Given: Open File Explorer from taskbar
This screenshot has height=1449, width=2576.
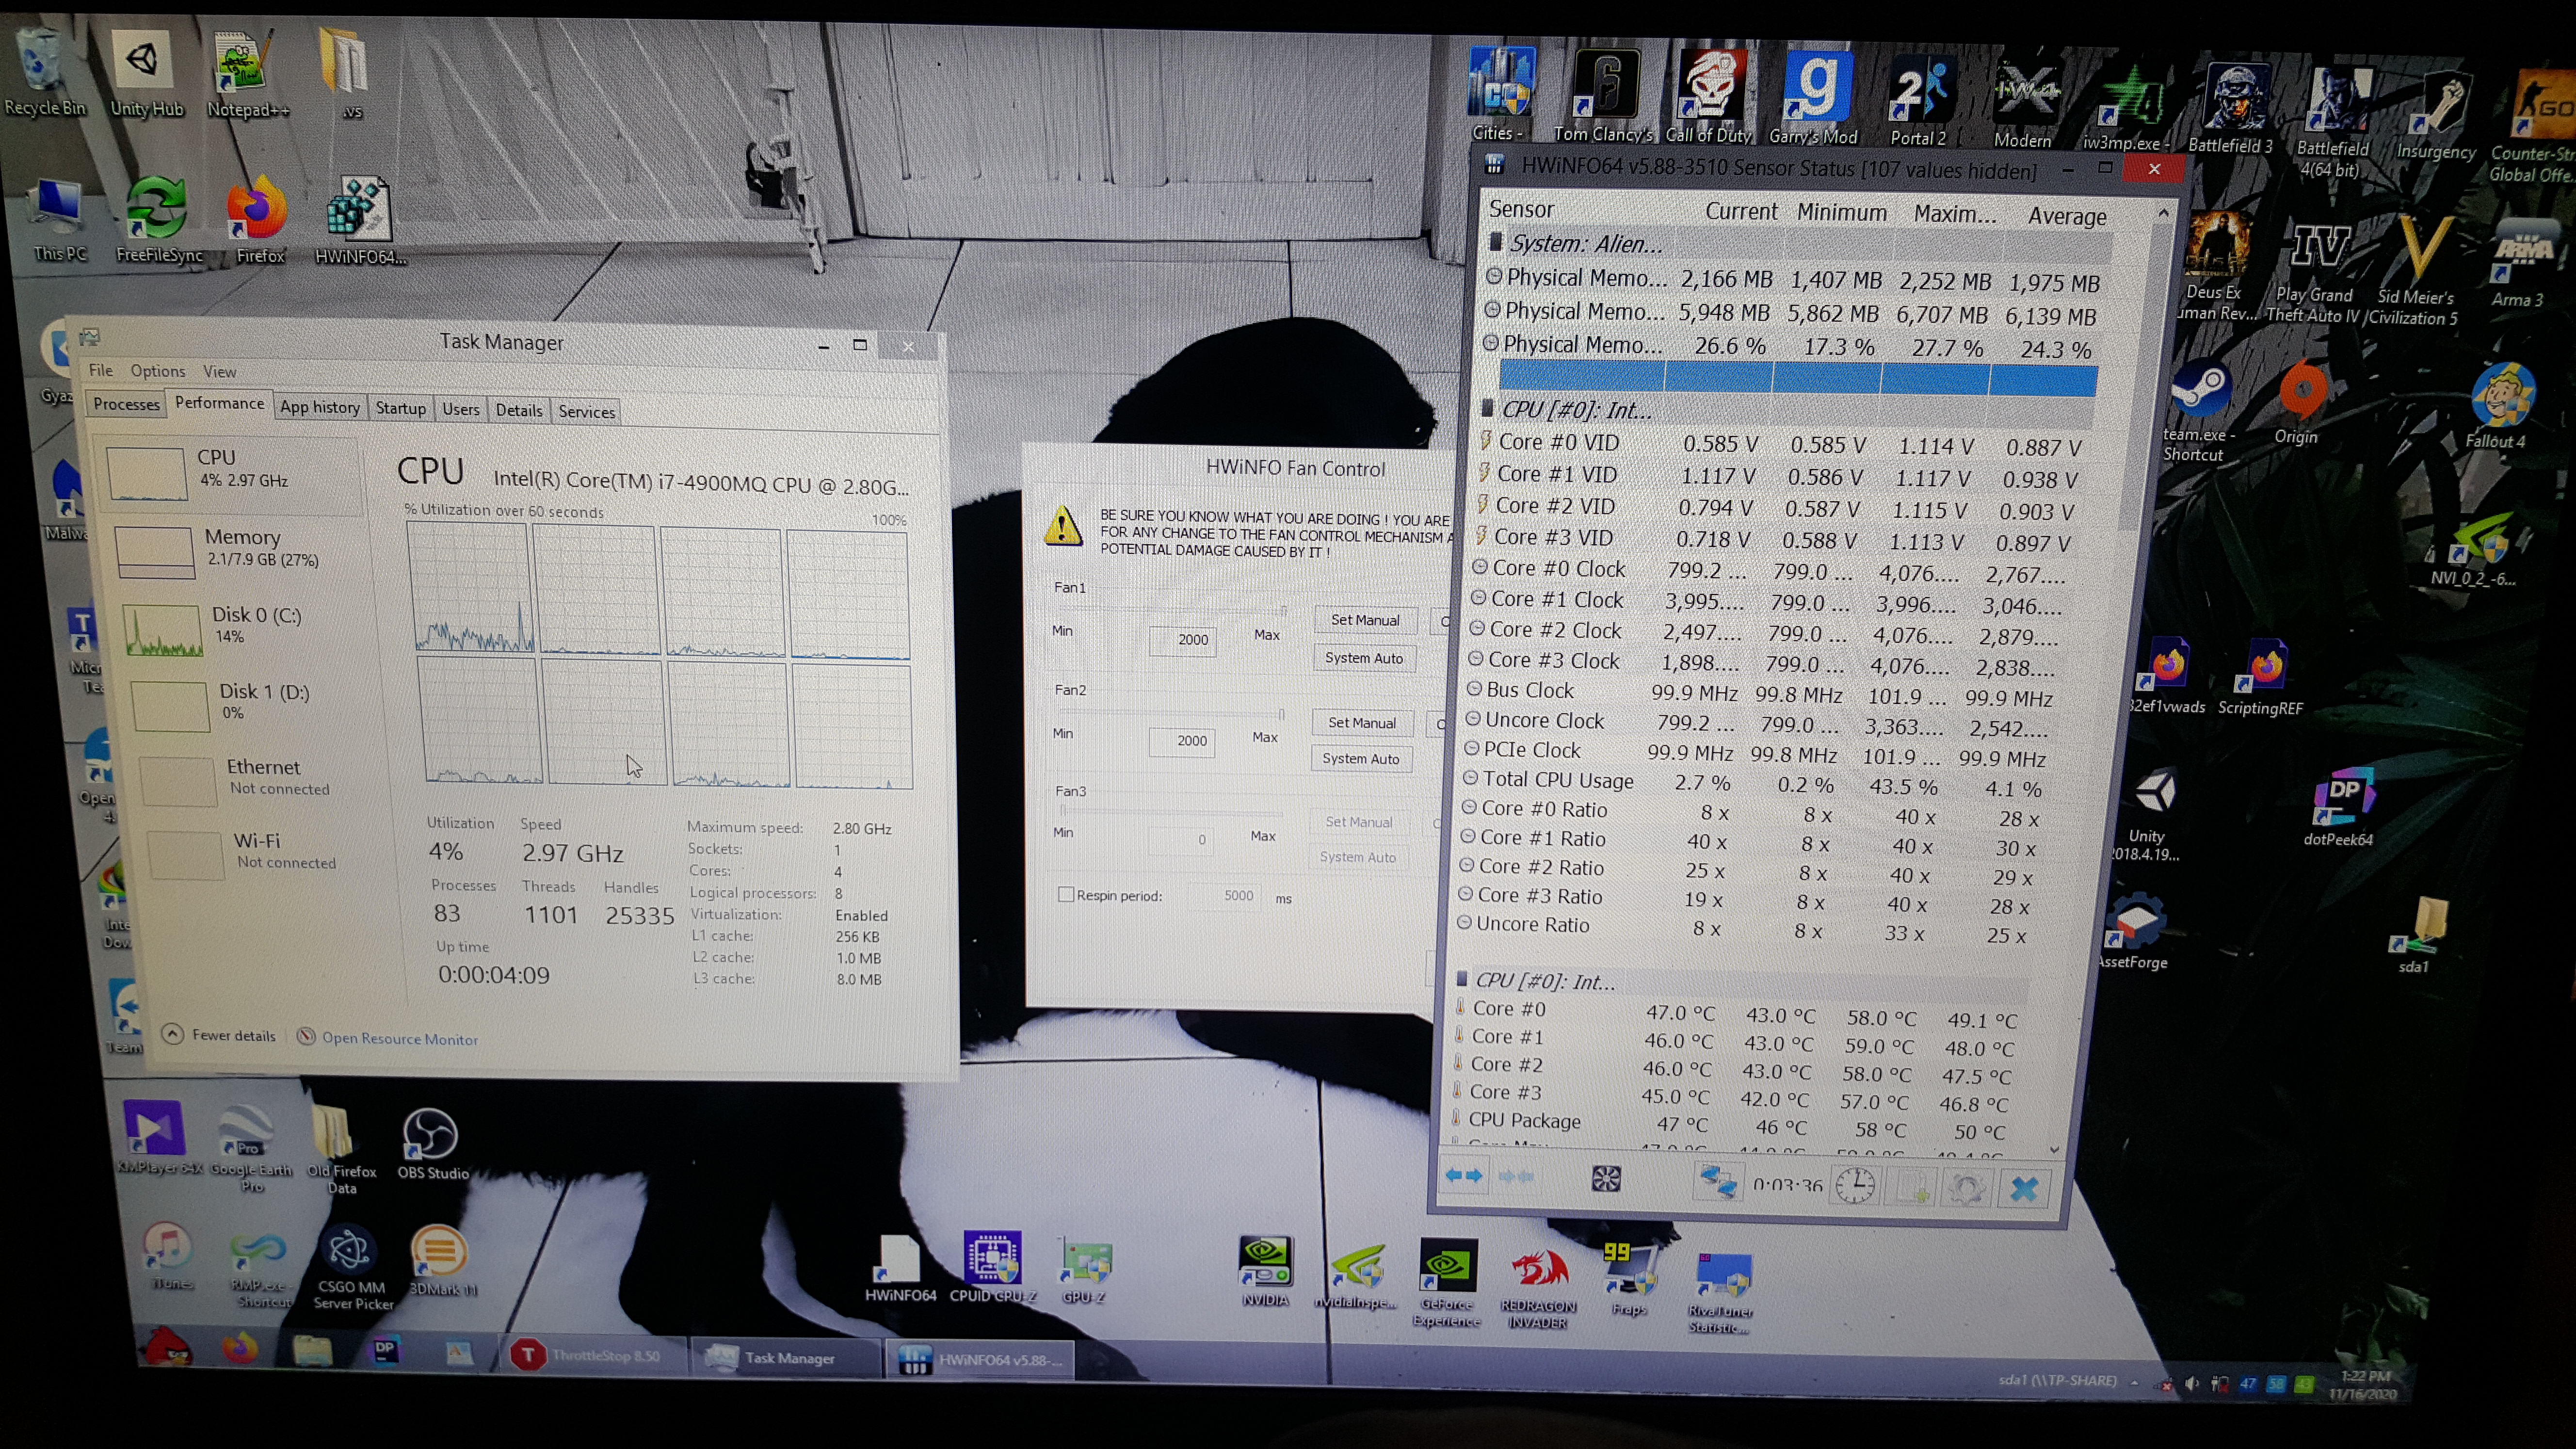Looking at the screenshot, I should pos(312,1351).
